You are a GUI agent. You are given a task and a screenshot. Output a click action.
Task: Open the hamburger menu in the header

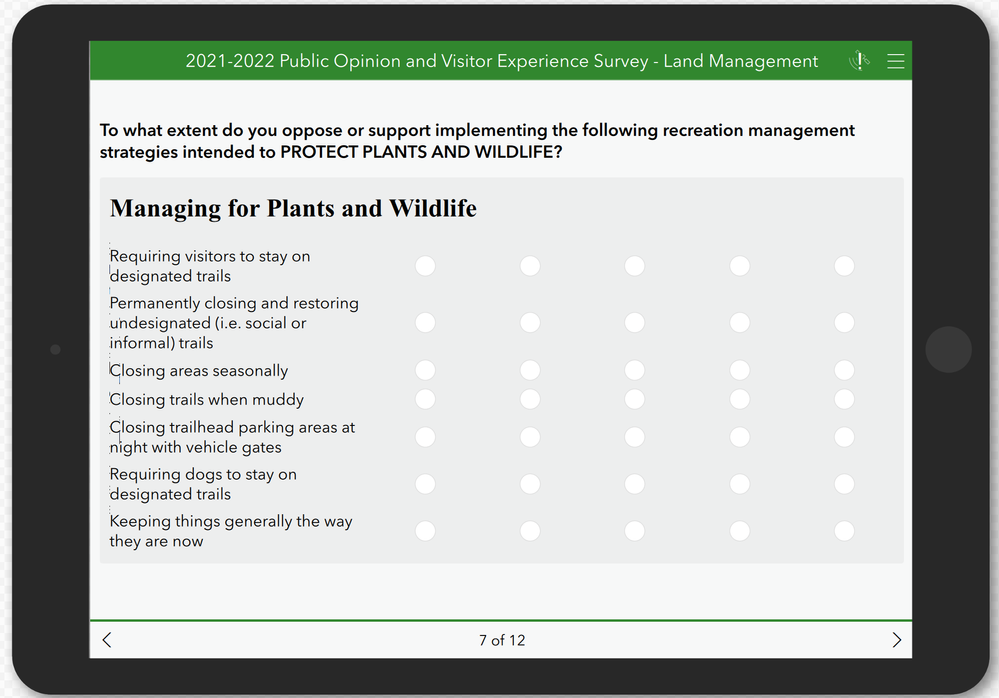click(x=895, y=62)
